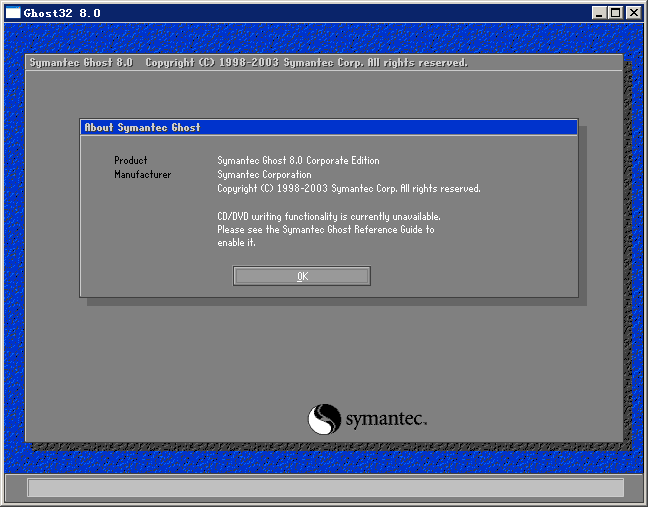Click 'Symantec Ghost 8.0 Corporate Edition' text
The height and width of the screenshot is (507, 648).
[x=298, y=160]
